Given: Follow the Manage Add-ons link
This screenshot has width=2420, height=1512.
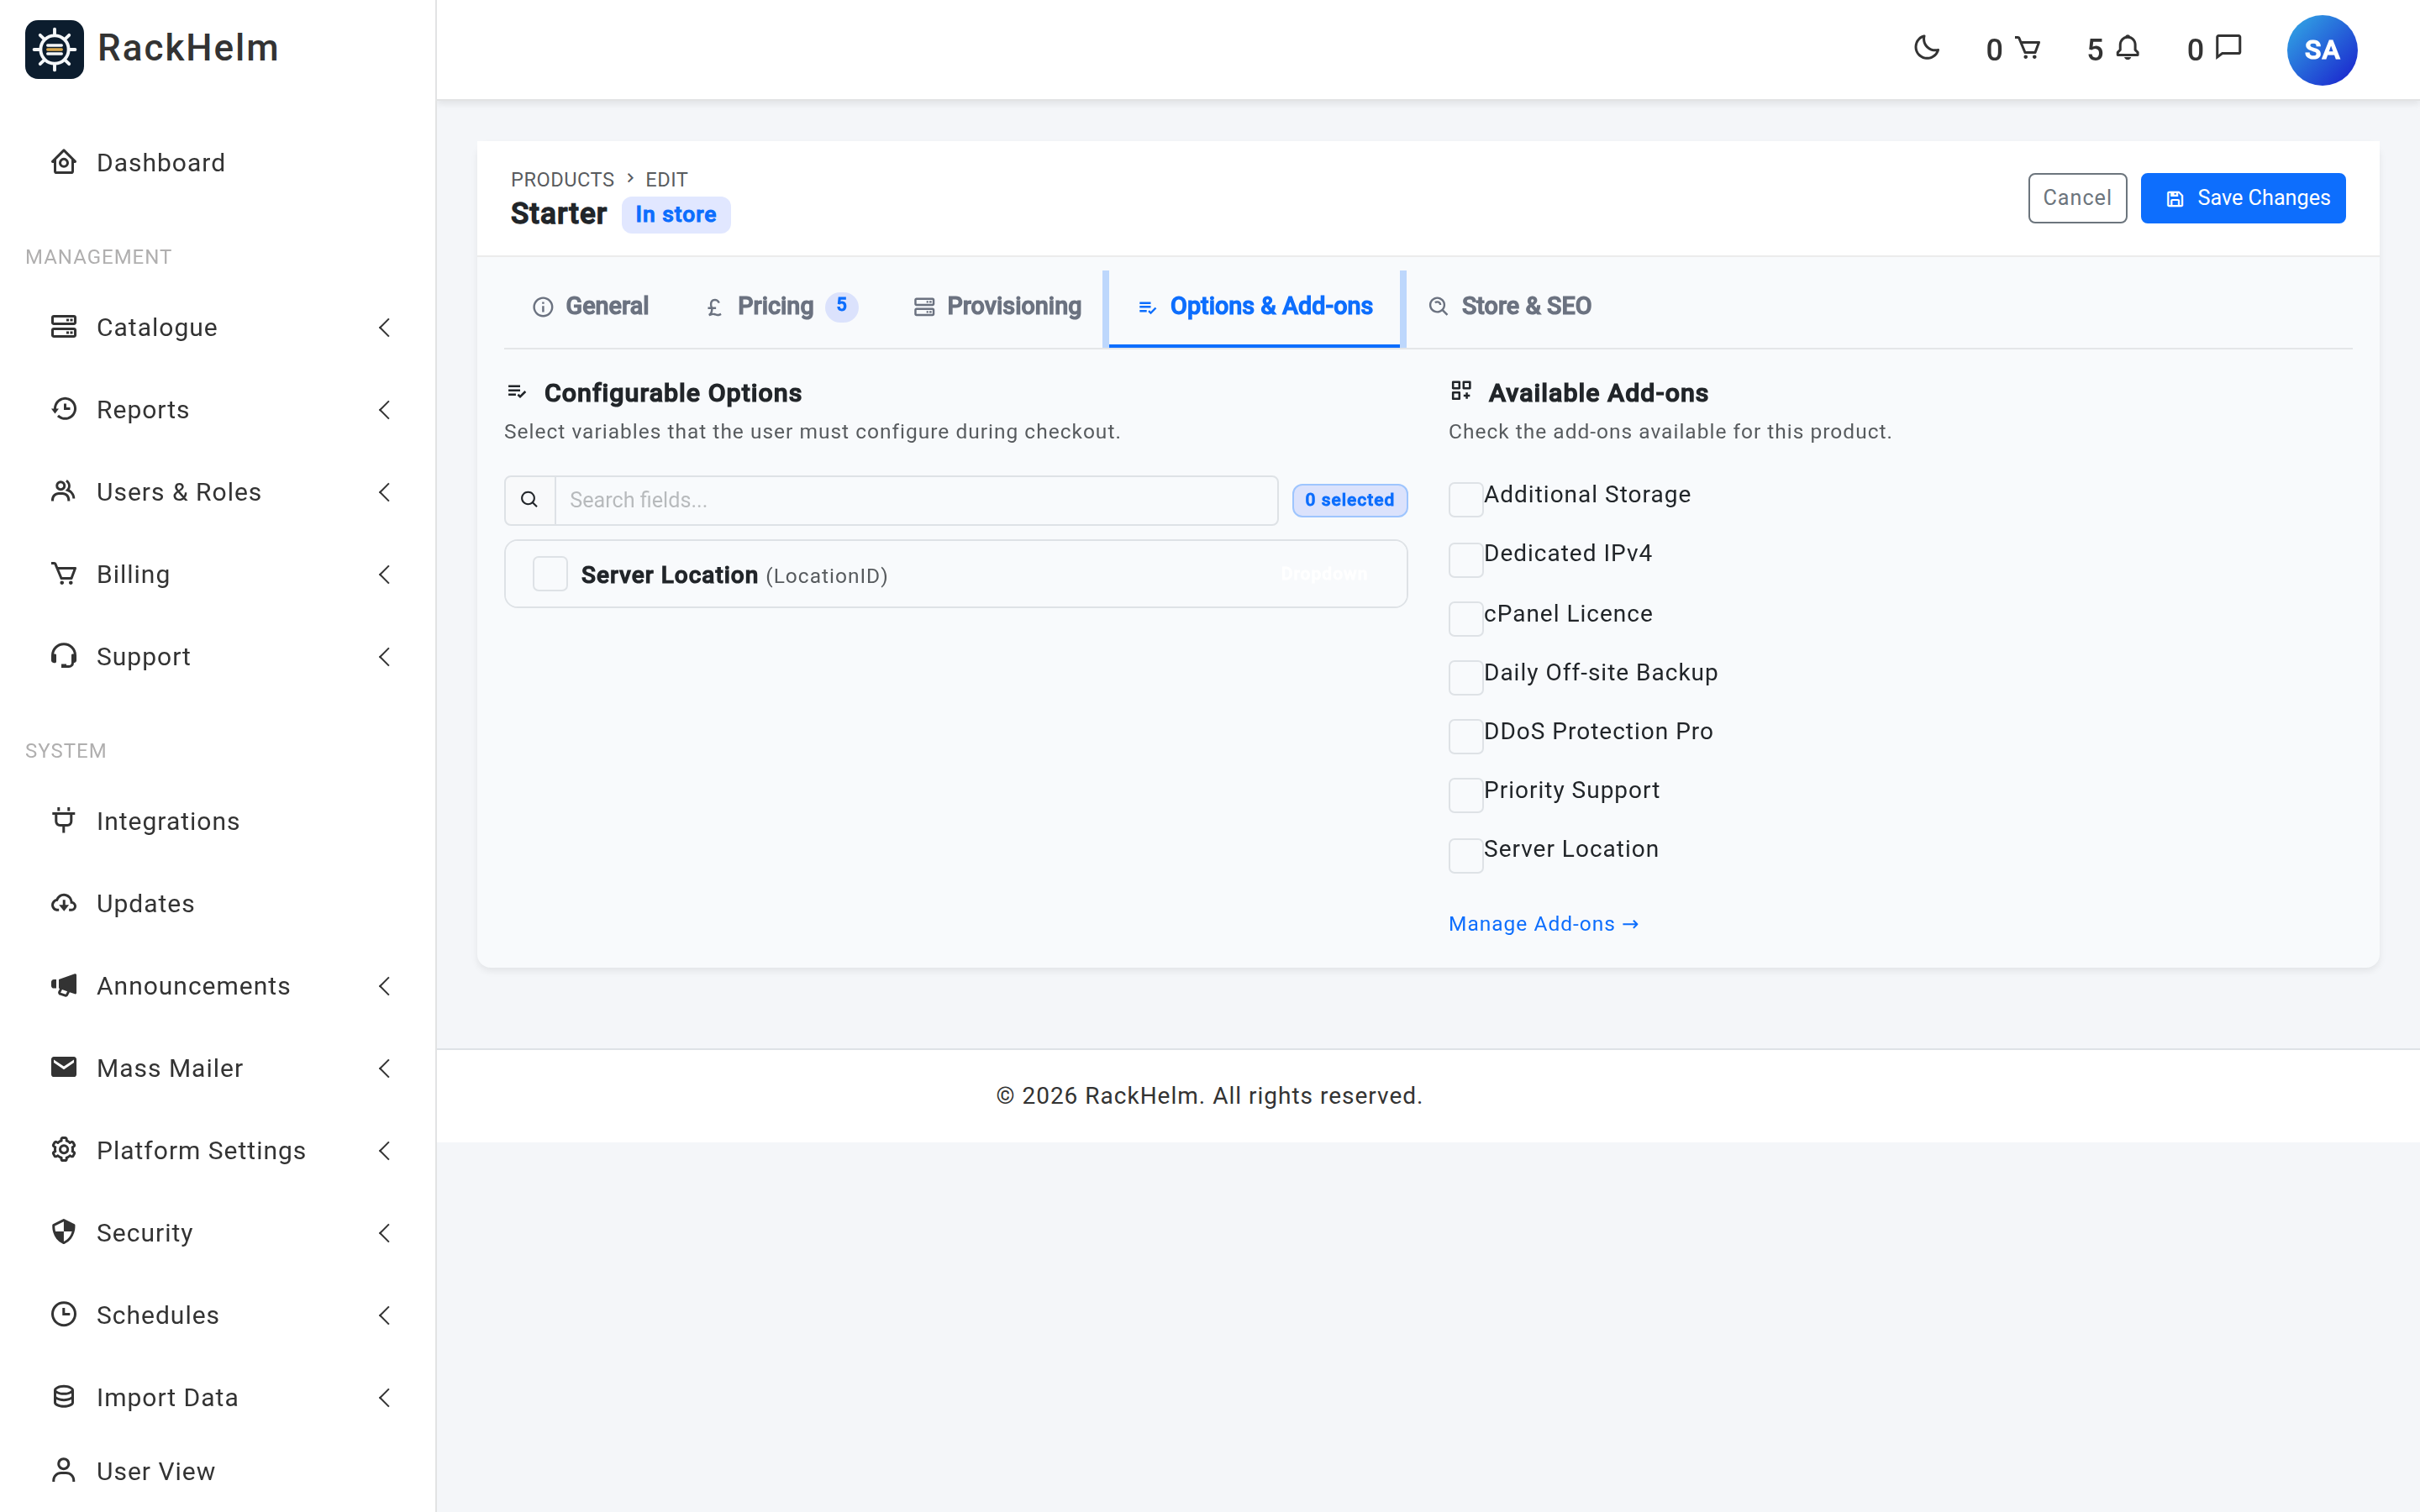Looking at the screenshot, I should 1543,924.
